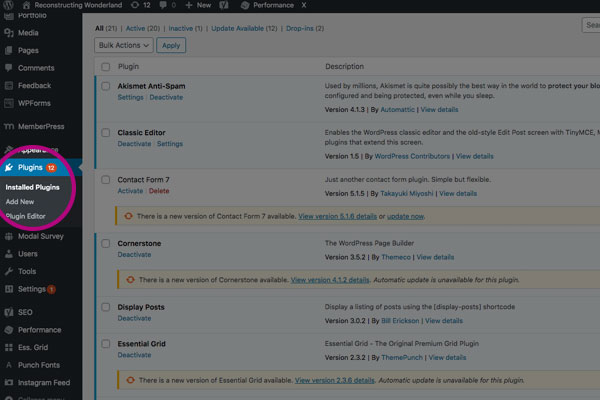
Task: Open the SEO sidebar icon
Action: (8, 312)
